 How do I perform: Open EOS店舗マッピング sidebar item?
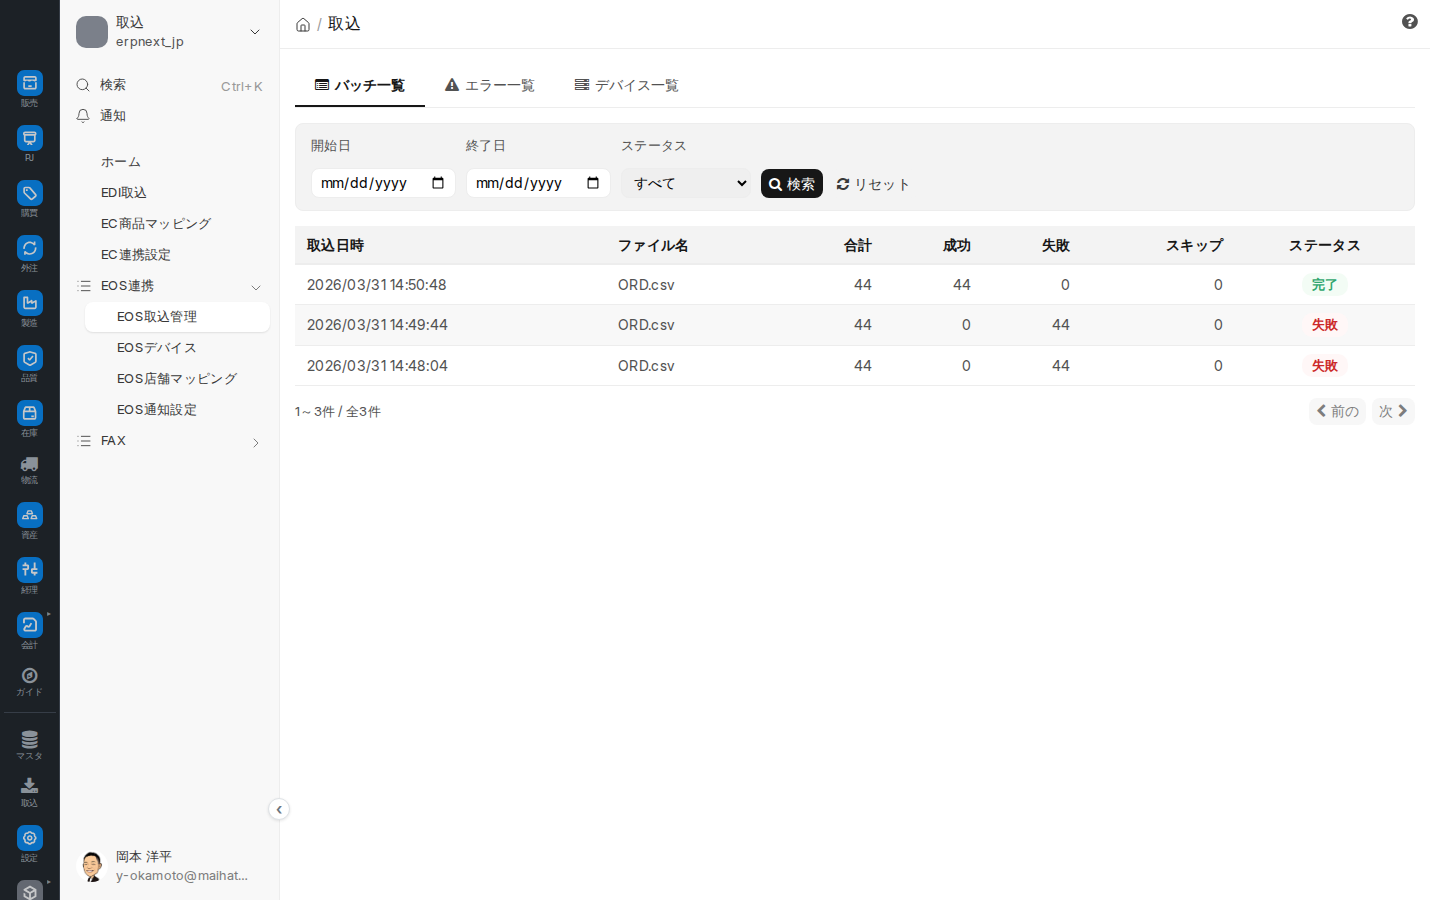click(x=177, y=379)
